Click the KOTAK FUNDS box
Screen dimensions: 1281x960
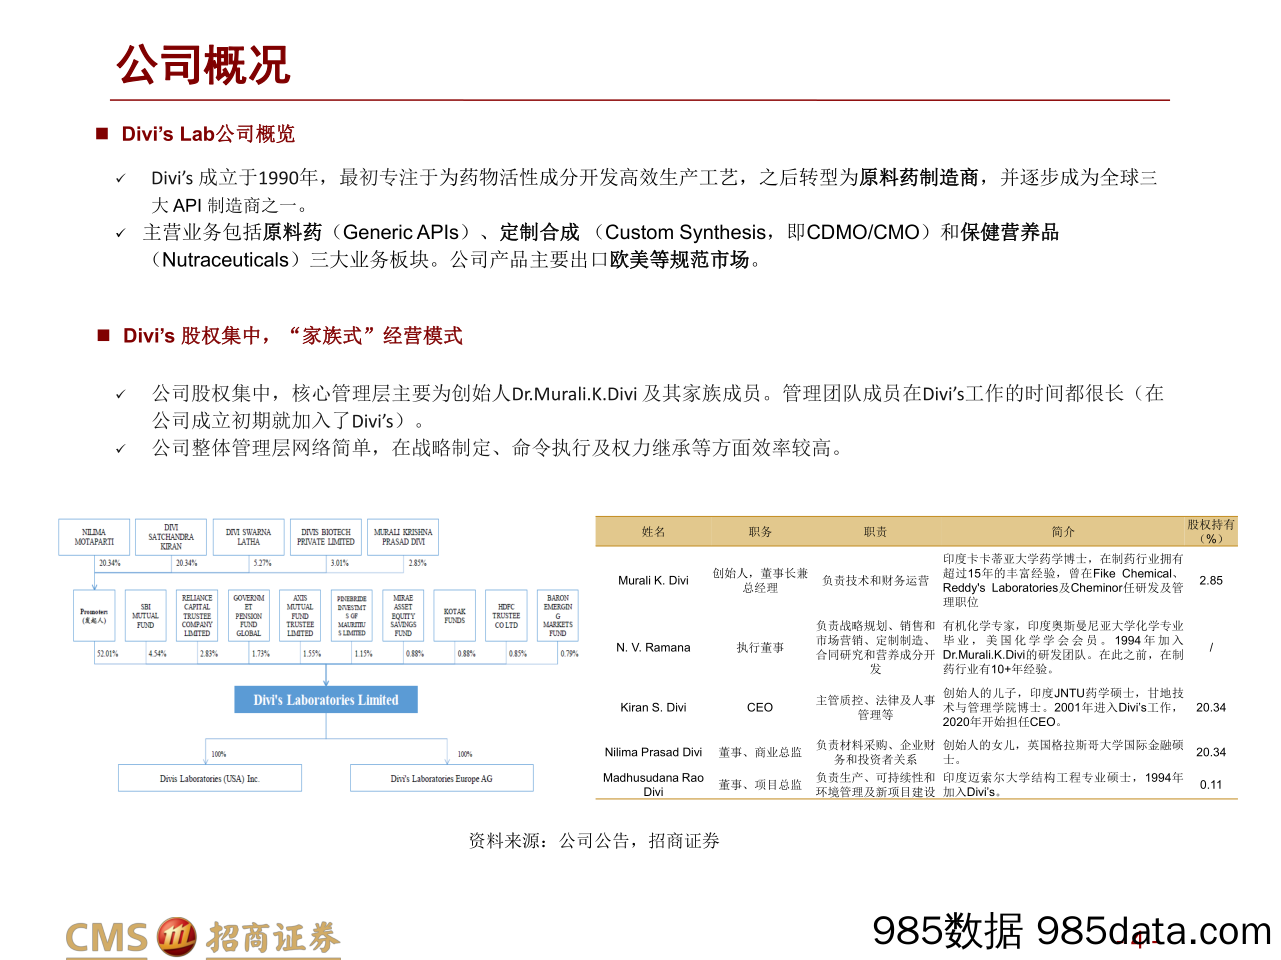coord(454,616)
